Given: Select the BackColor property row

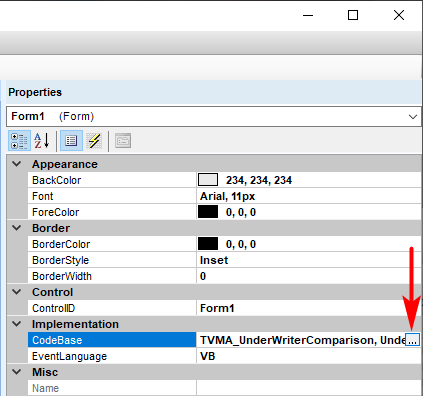Looking at the screenshot, I should (x=224, y=180).
